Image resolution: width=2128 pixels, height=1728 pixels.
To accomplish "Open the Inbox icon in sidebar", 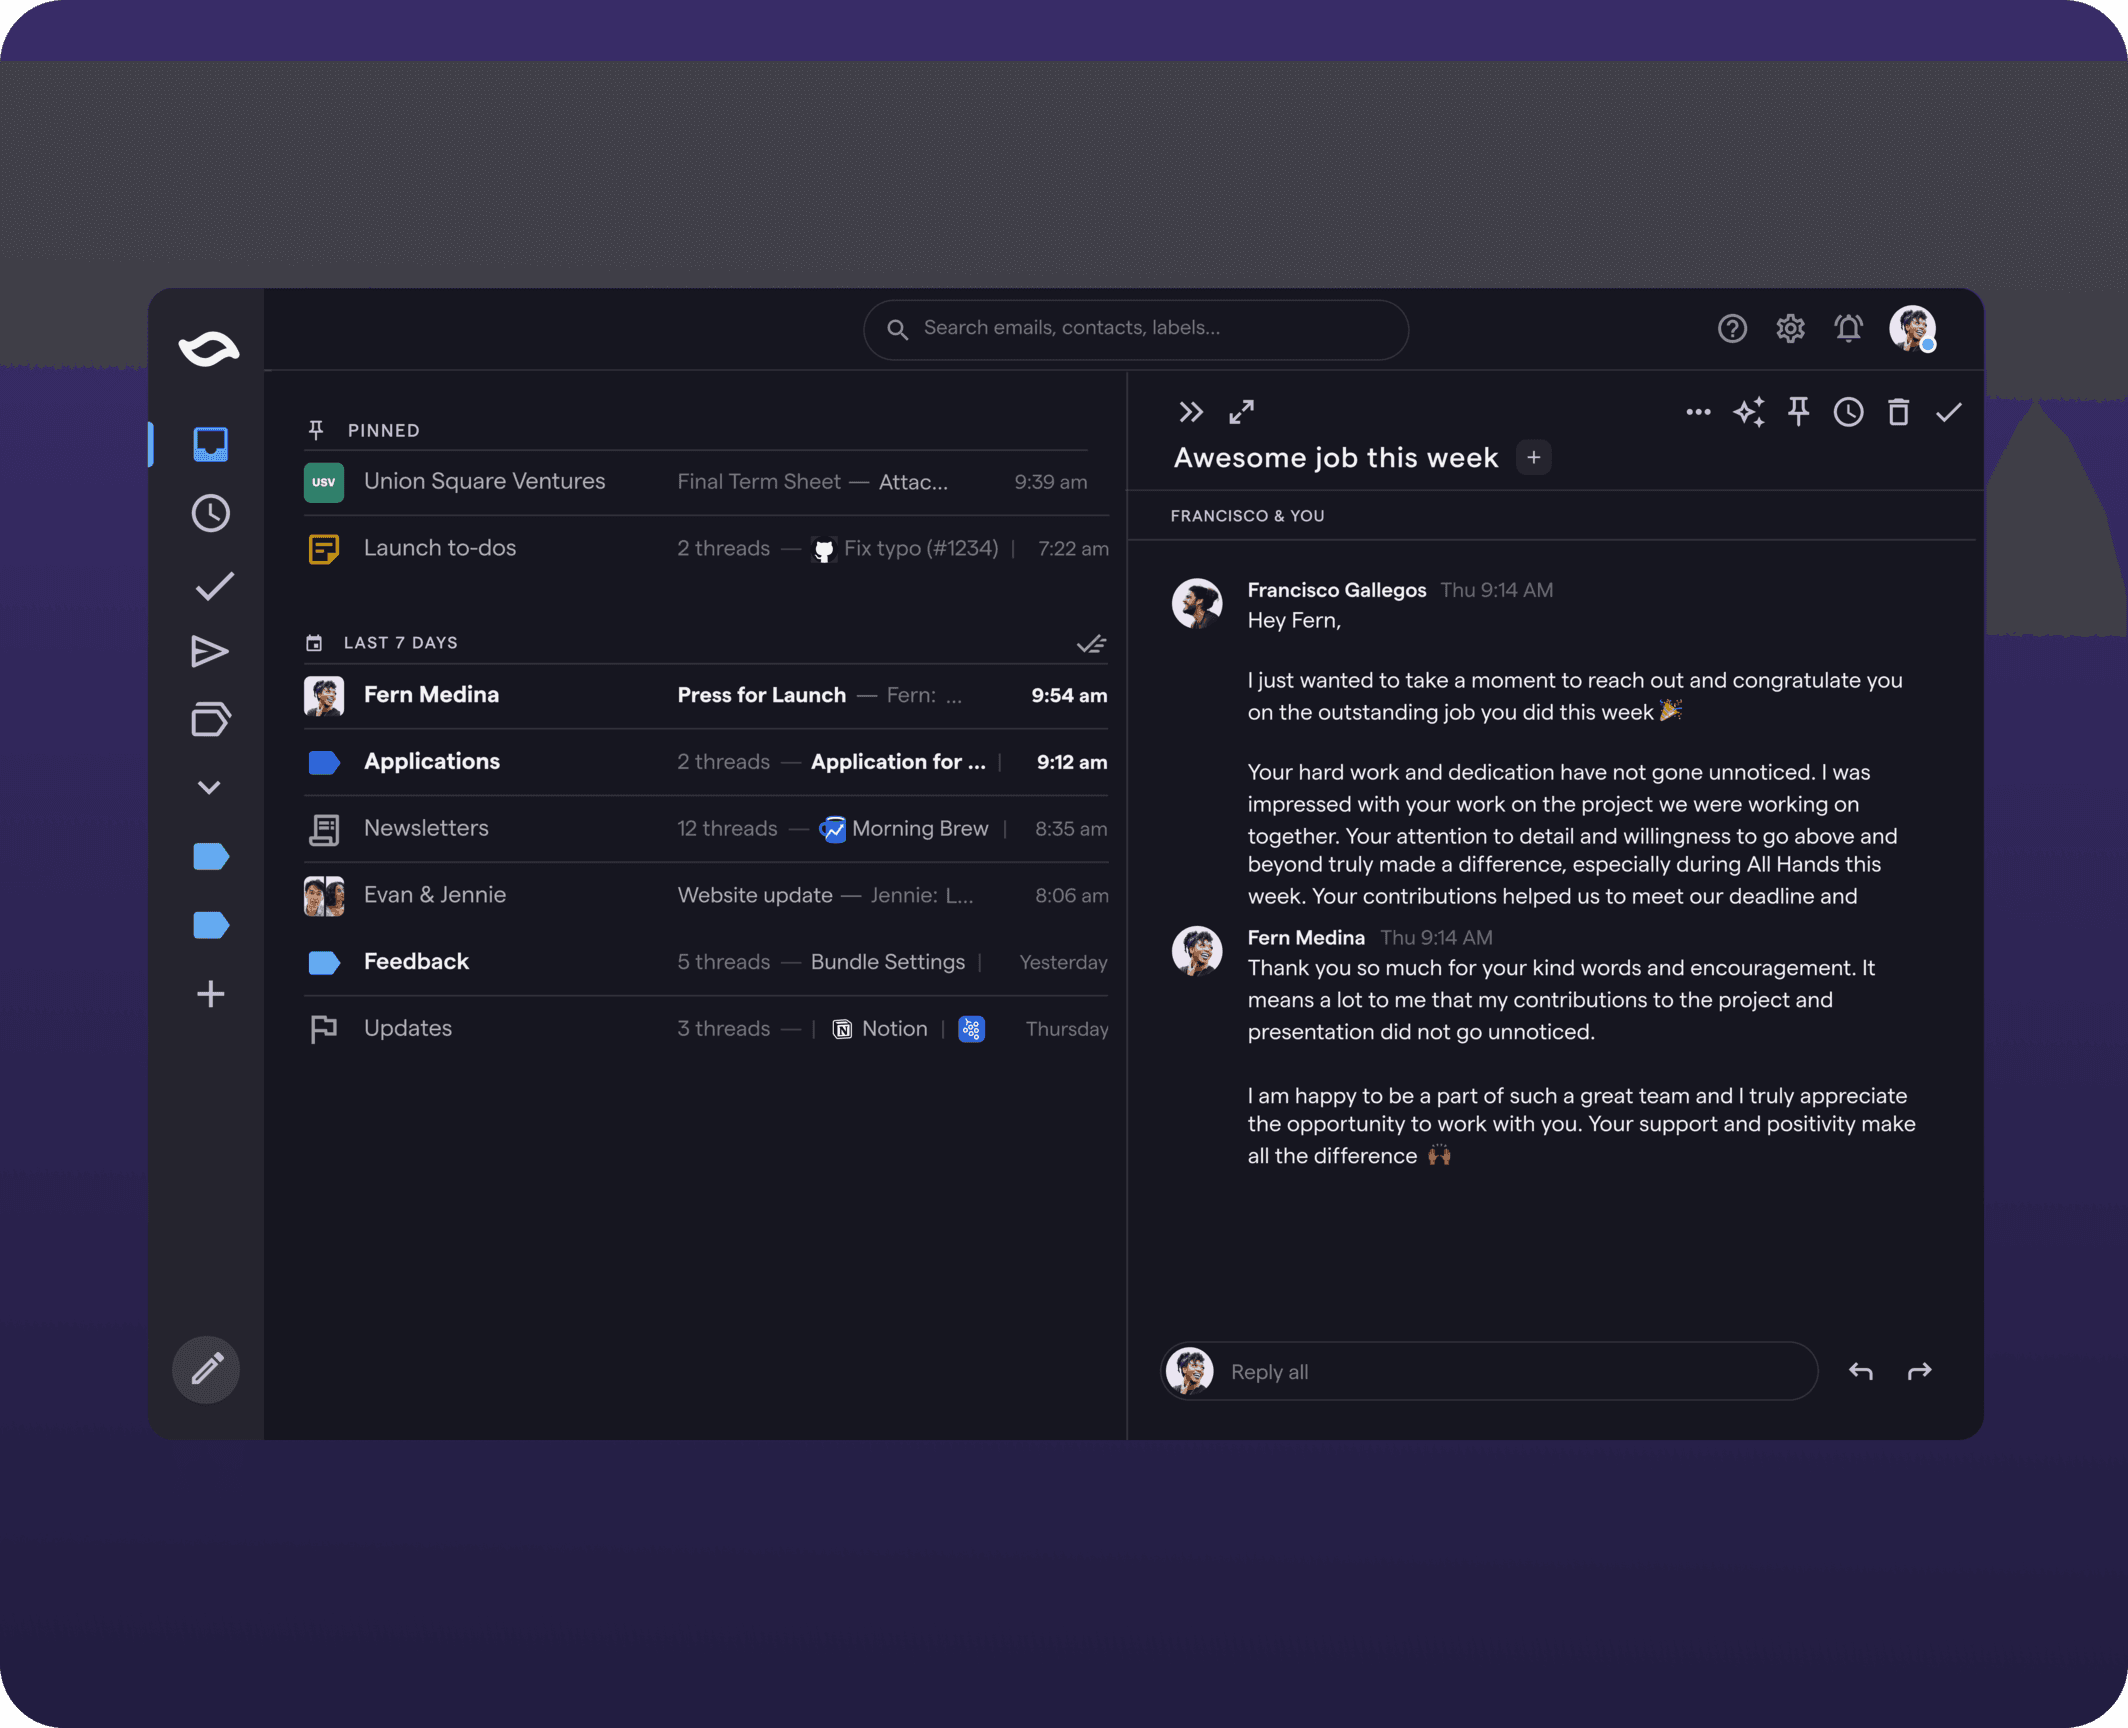I will pyautogui.click(x=210, y=444).
